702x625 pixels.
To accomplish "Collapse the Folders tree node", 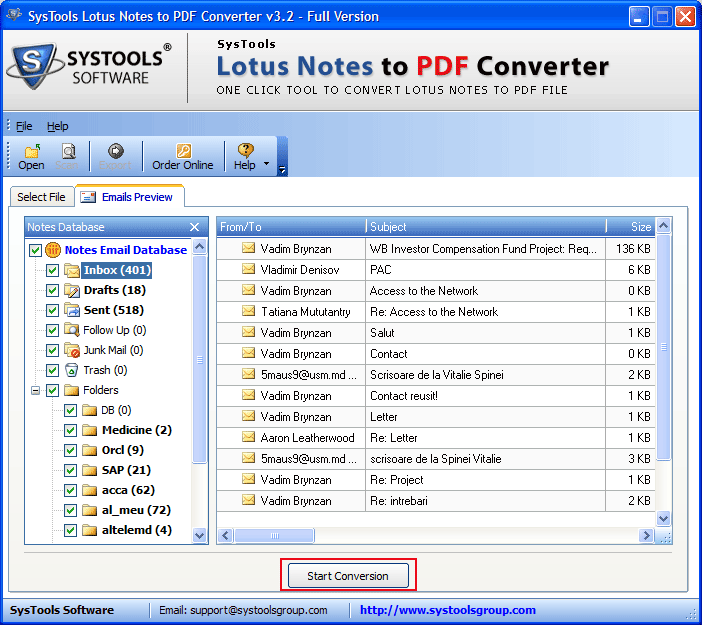I will [35, 390].
